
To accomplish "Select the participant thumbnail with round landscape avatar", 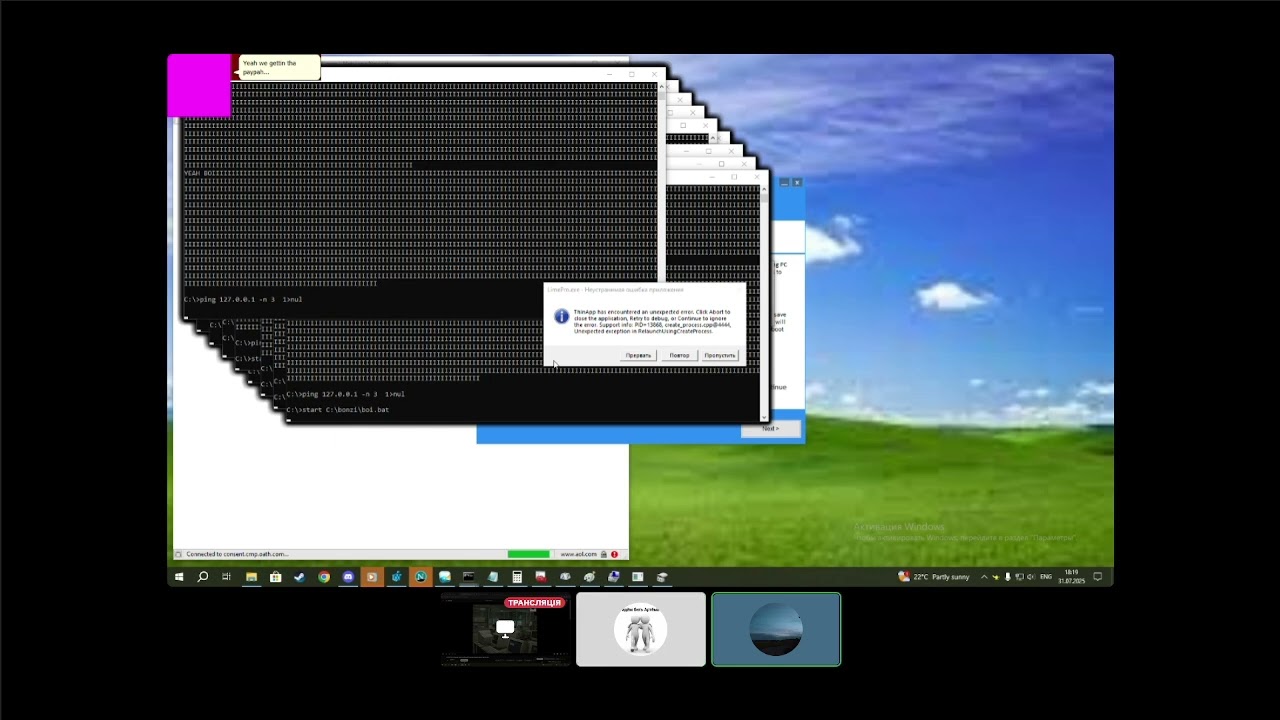I will [x=776, y=629].
